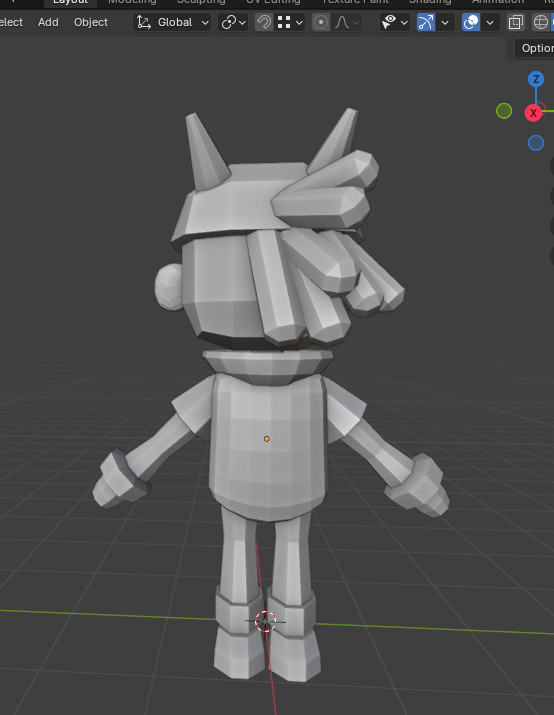Image resolution: width=554 pixels, height=715 pixels.
Task: Switch to the Sculpting workspace tab
Action: click(x=201, y=2)
